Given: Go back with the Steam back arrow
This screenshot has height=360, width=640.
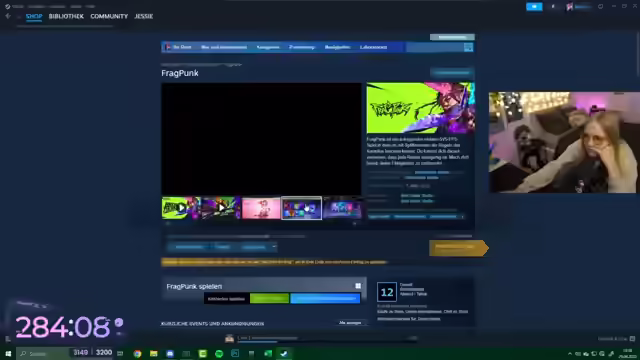Looking at the screenshot, I should pos(8,16).
